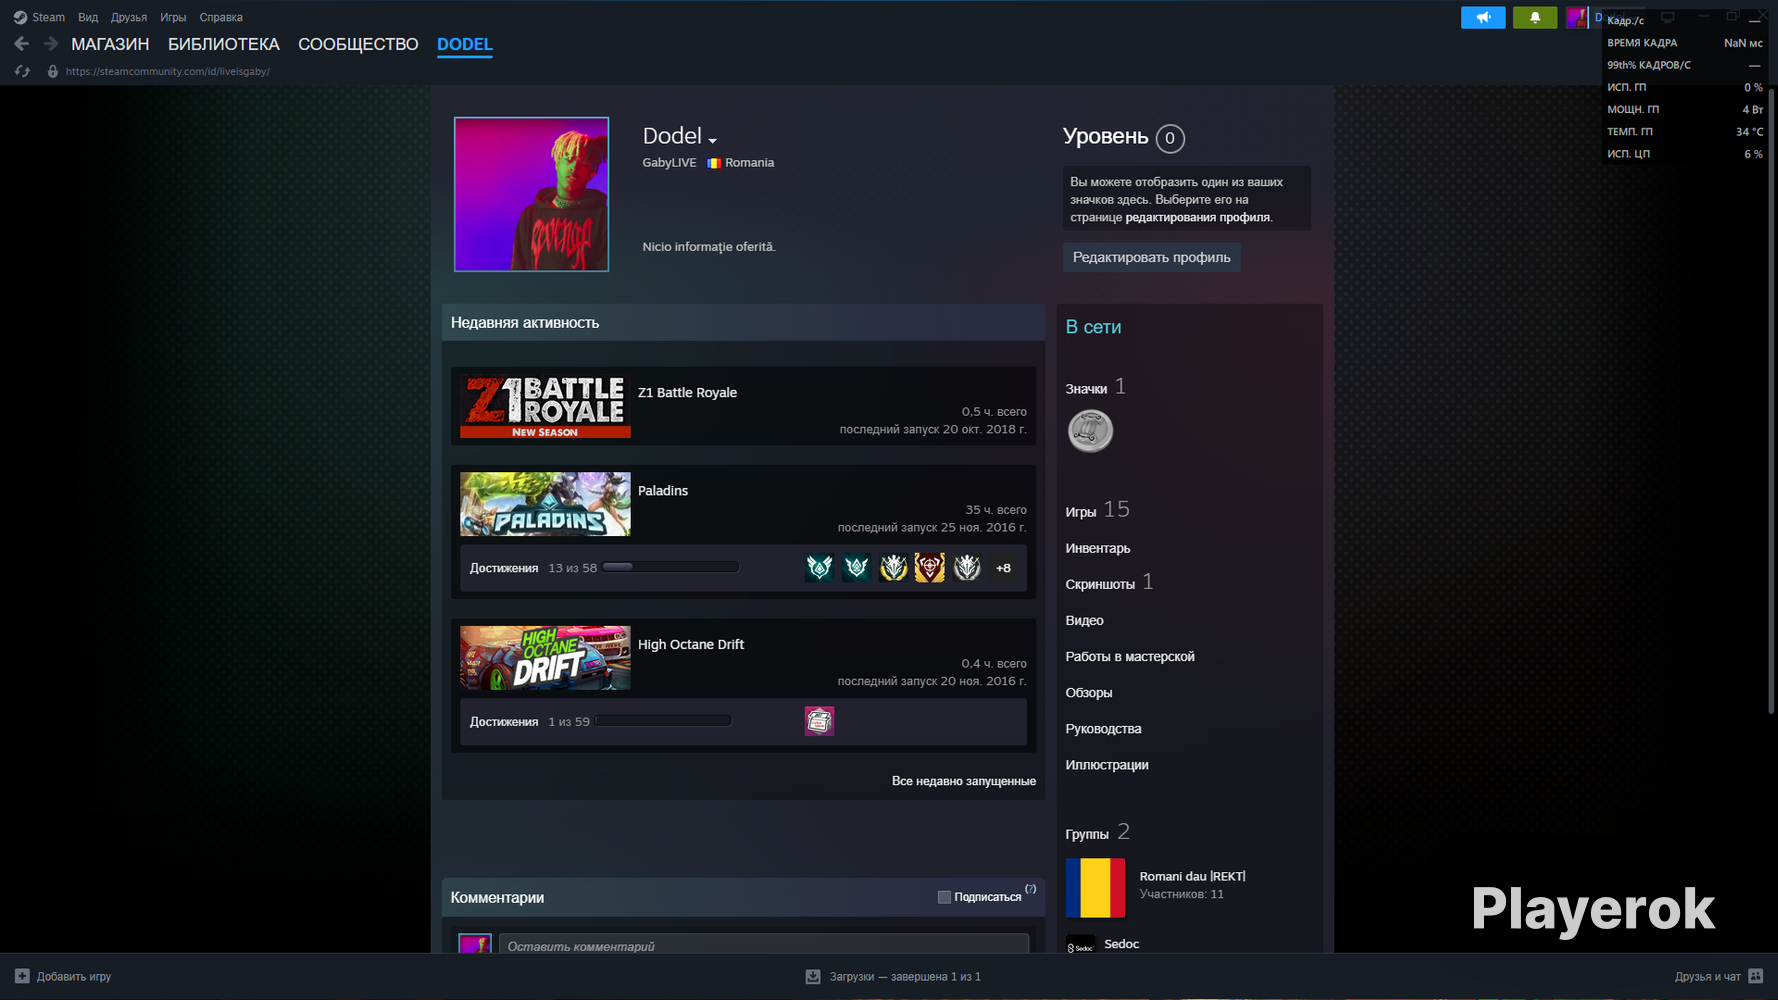Open the Paladins game banner
Screen dimensions: 1778x1000
tap(545, 504)
